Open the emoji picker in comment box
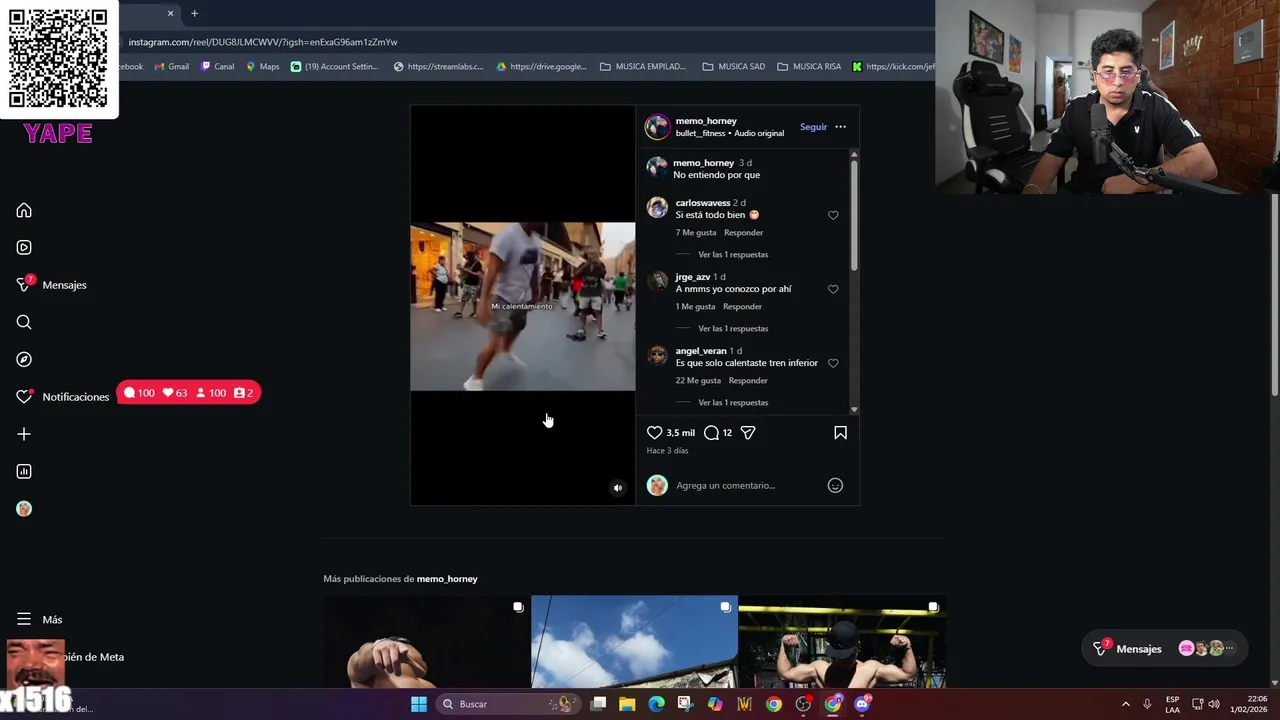The height and width of the screenshot is (720, 1280). 835,486
